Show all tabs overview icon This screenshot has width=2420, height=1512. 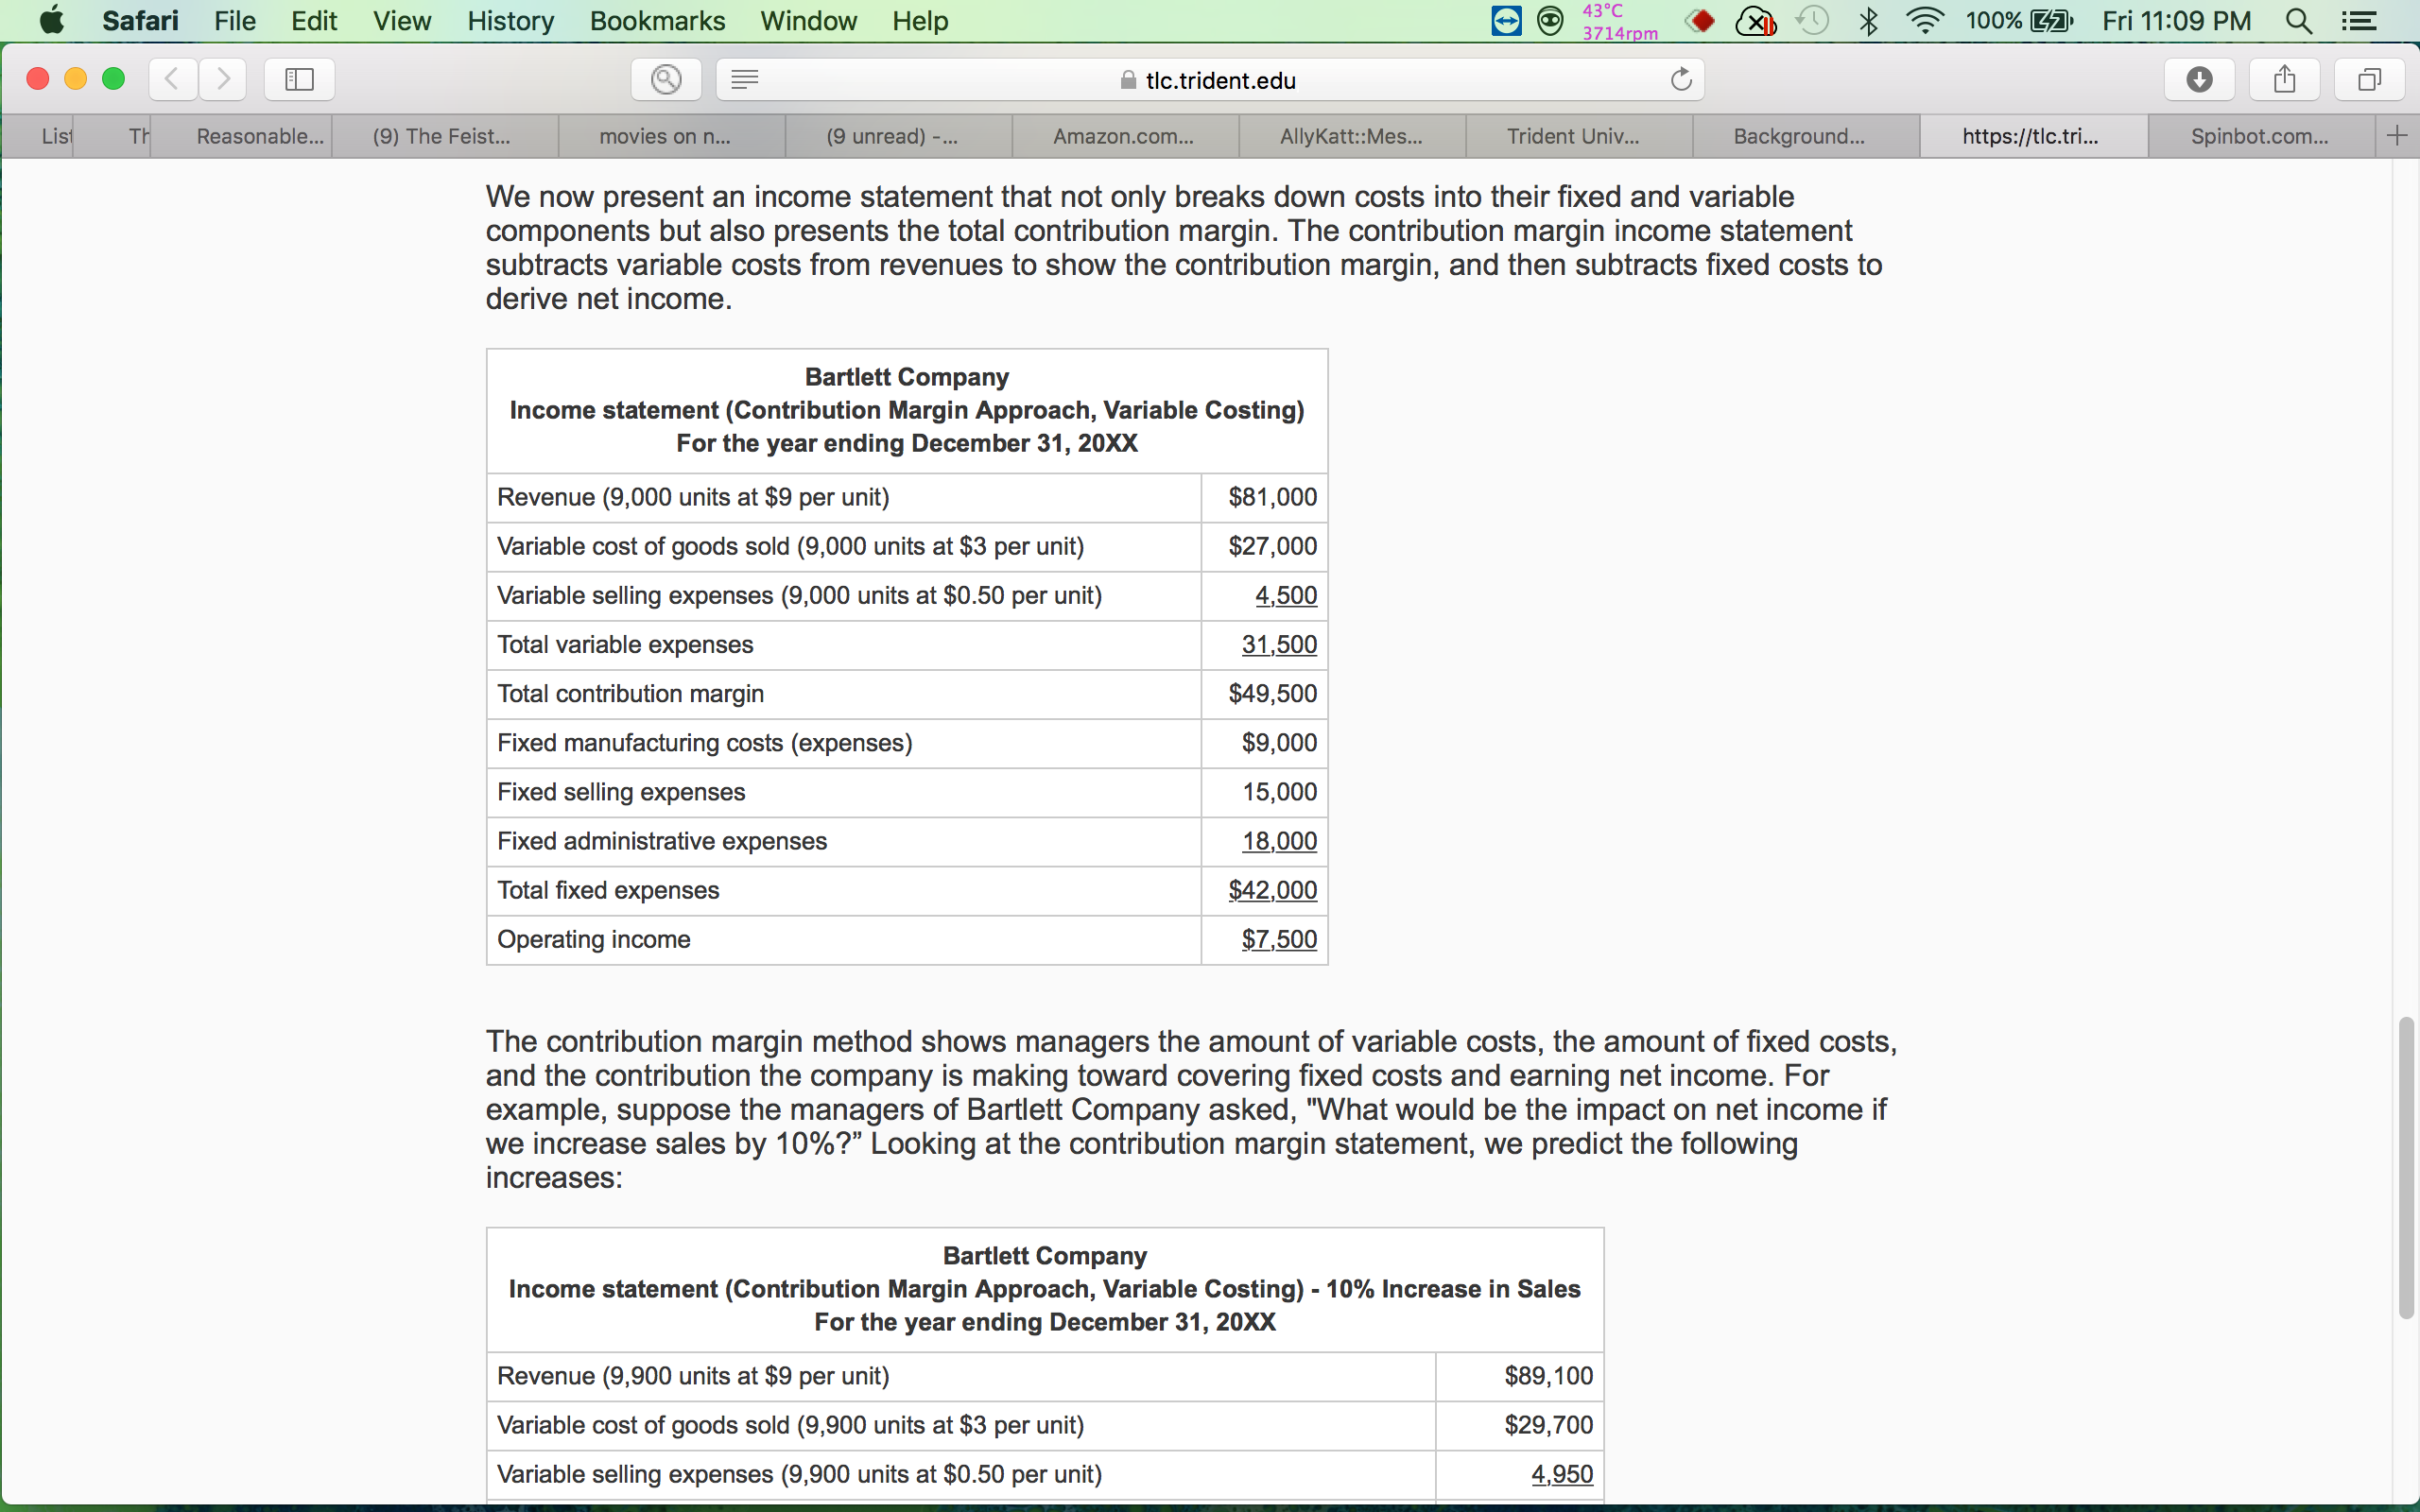[x=2369, y=79]
